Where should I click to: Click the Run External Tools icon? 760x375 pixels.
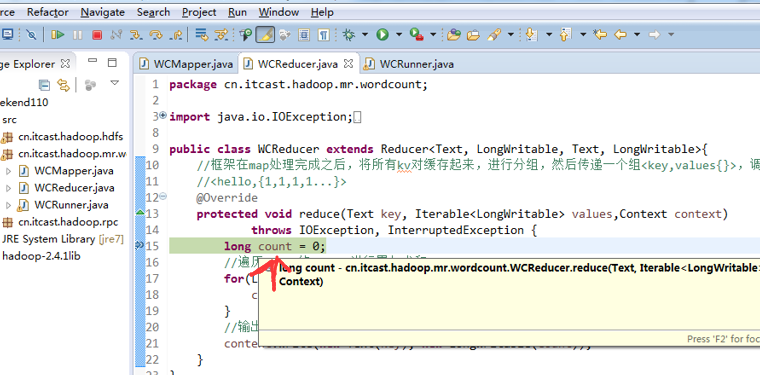417,34
